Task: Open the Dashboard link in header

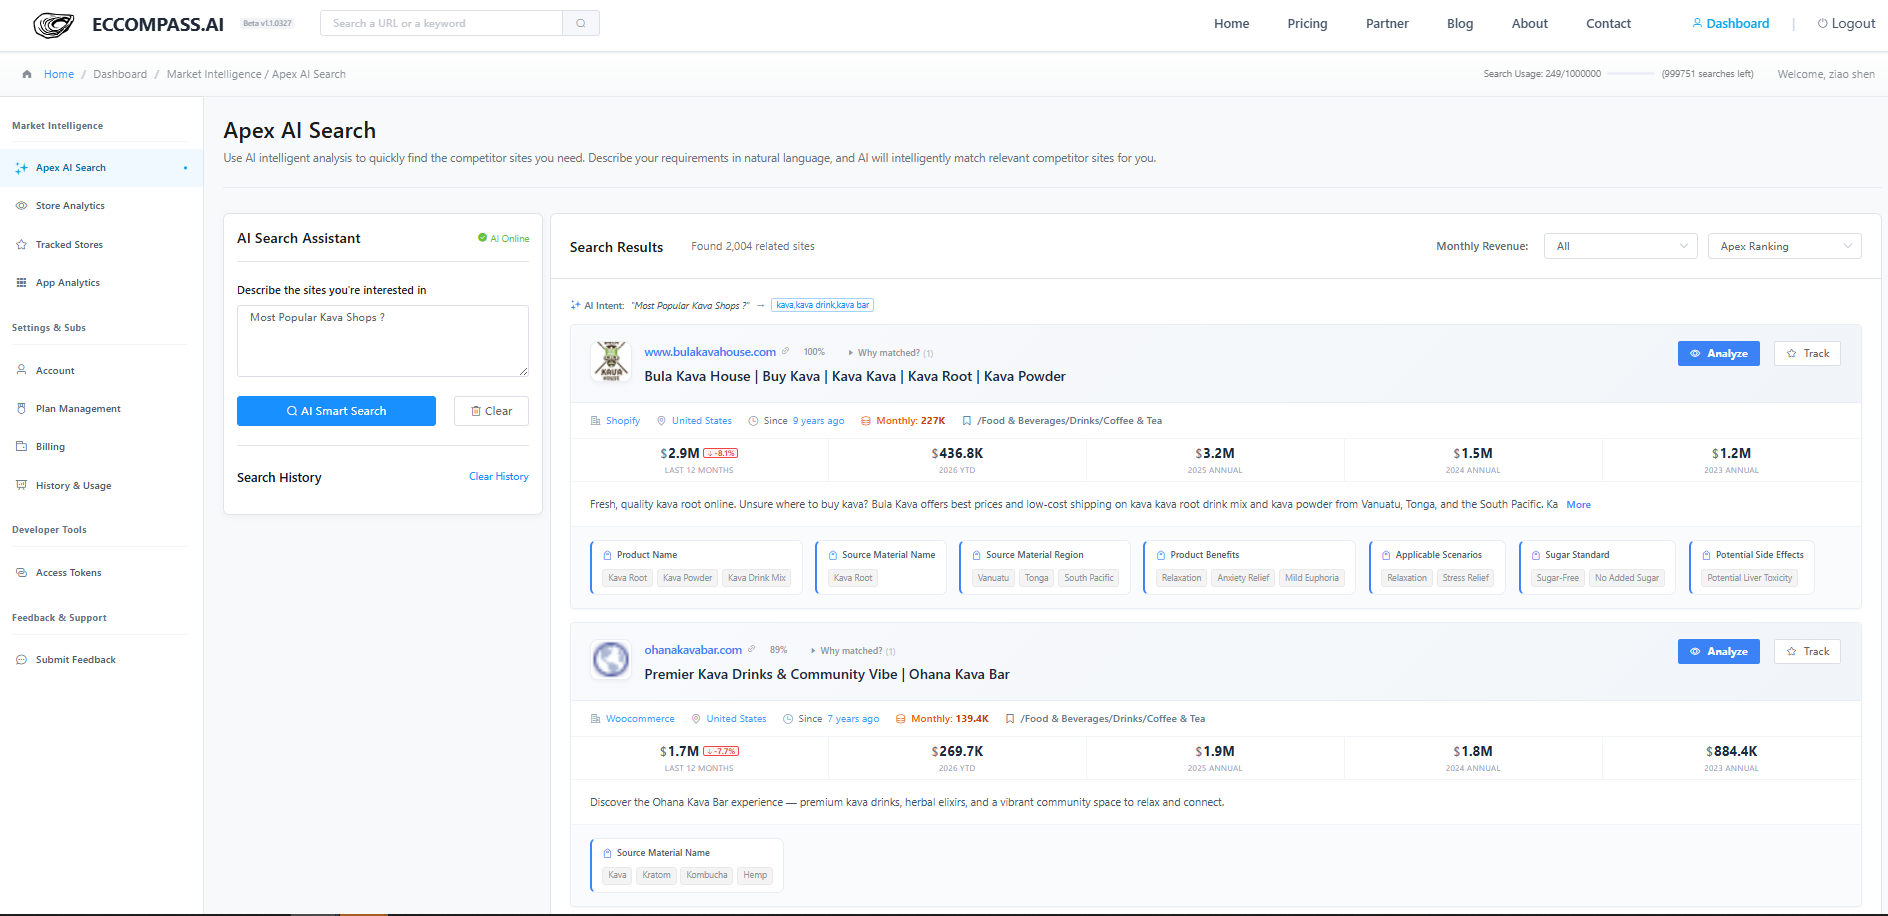Action: pos(1731,24)
